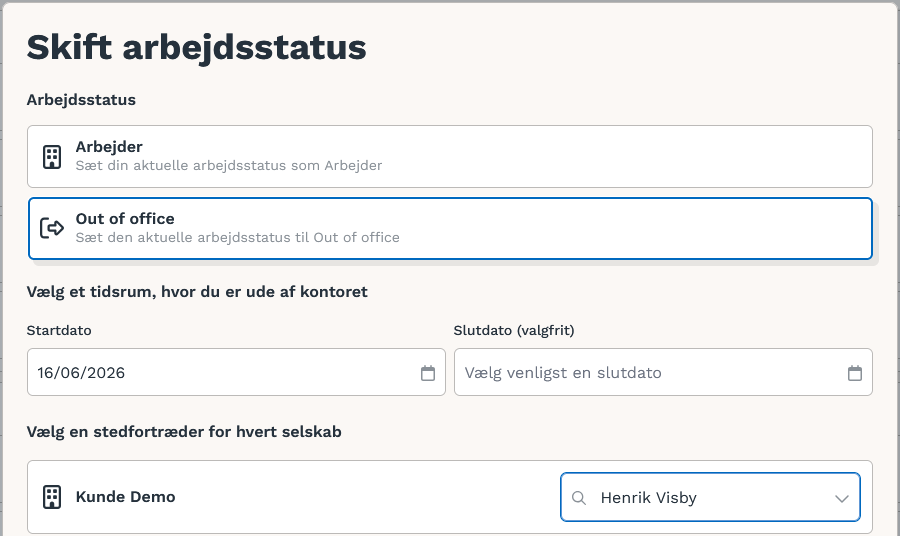Open the Slutdato calendar icon
This screenshot has width=900, height=536.
click(x=855, y=373)
